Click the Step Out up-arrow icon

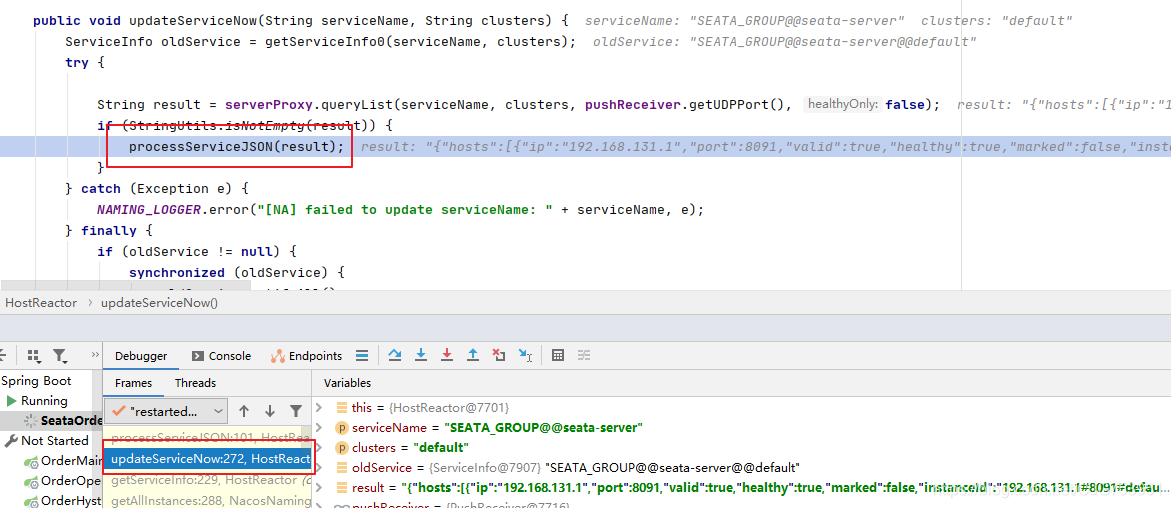[x=473, y=356]
